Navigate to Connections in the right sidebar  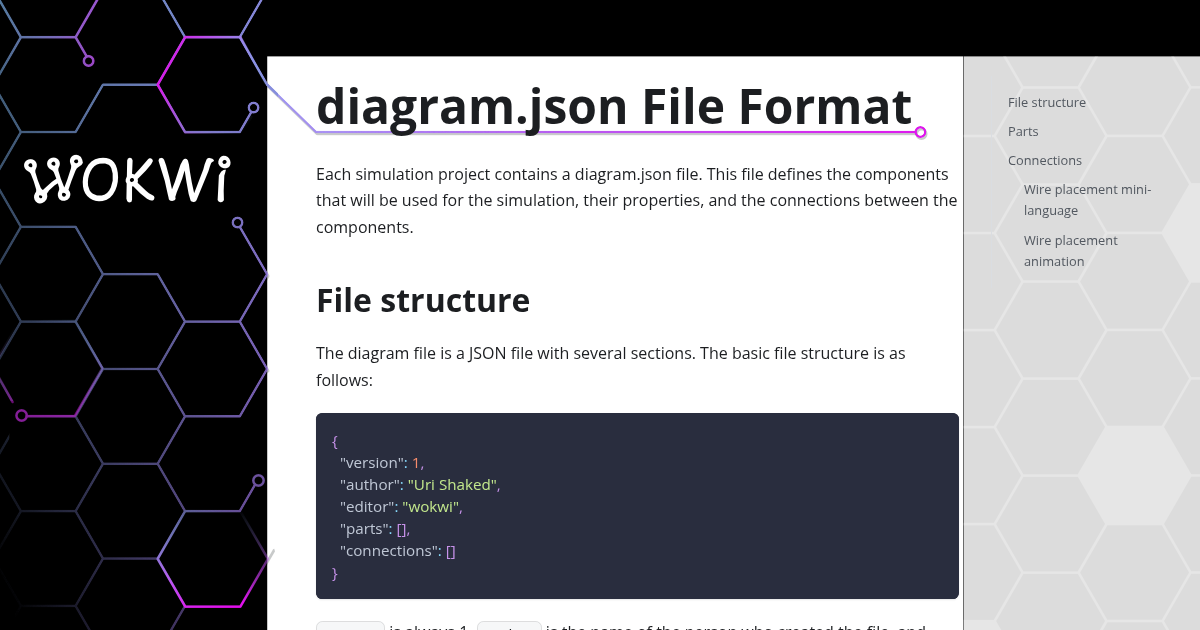pos(1044,160)
